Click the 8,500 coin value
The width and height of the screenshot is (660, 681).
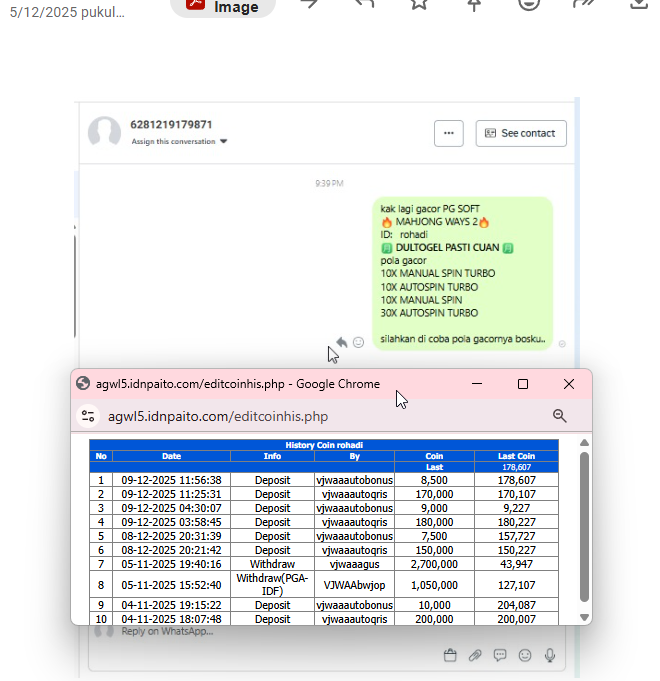[434, 480]
